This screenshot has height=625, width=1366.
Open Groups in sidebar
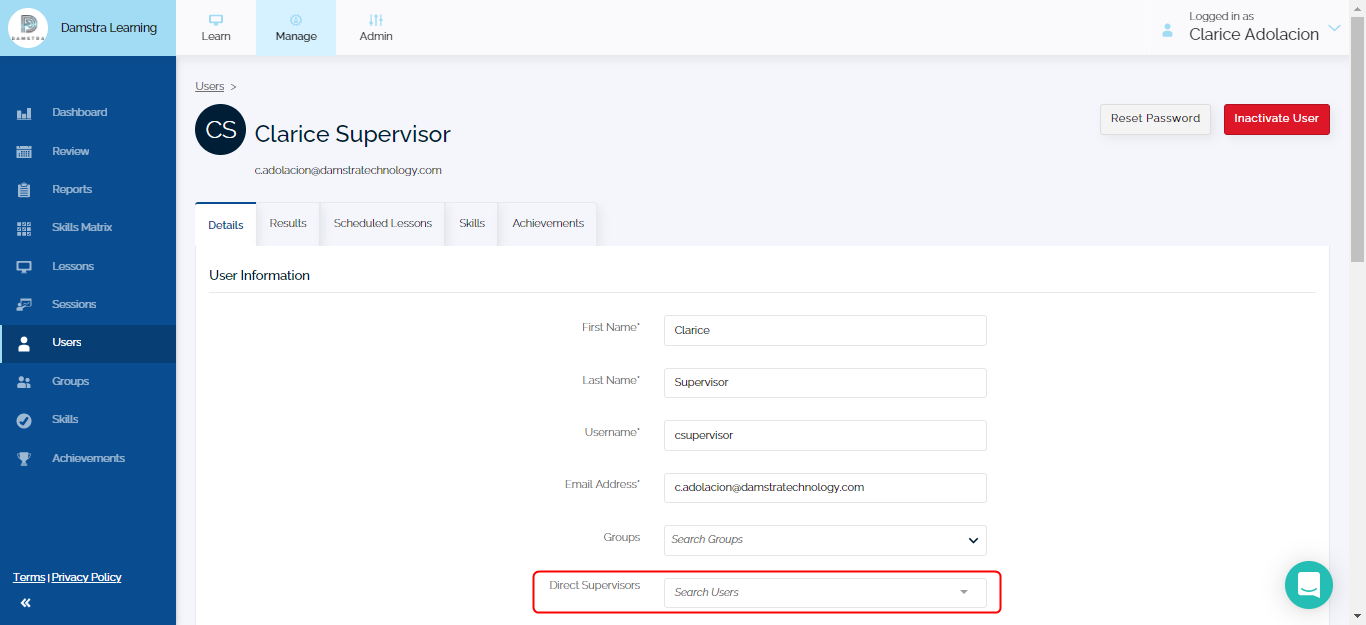88,382
